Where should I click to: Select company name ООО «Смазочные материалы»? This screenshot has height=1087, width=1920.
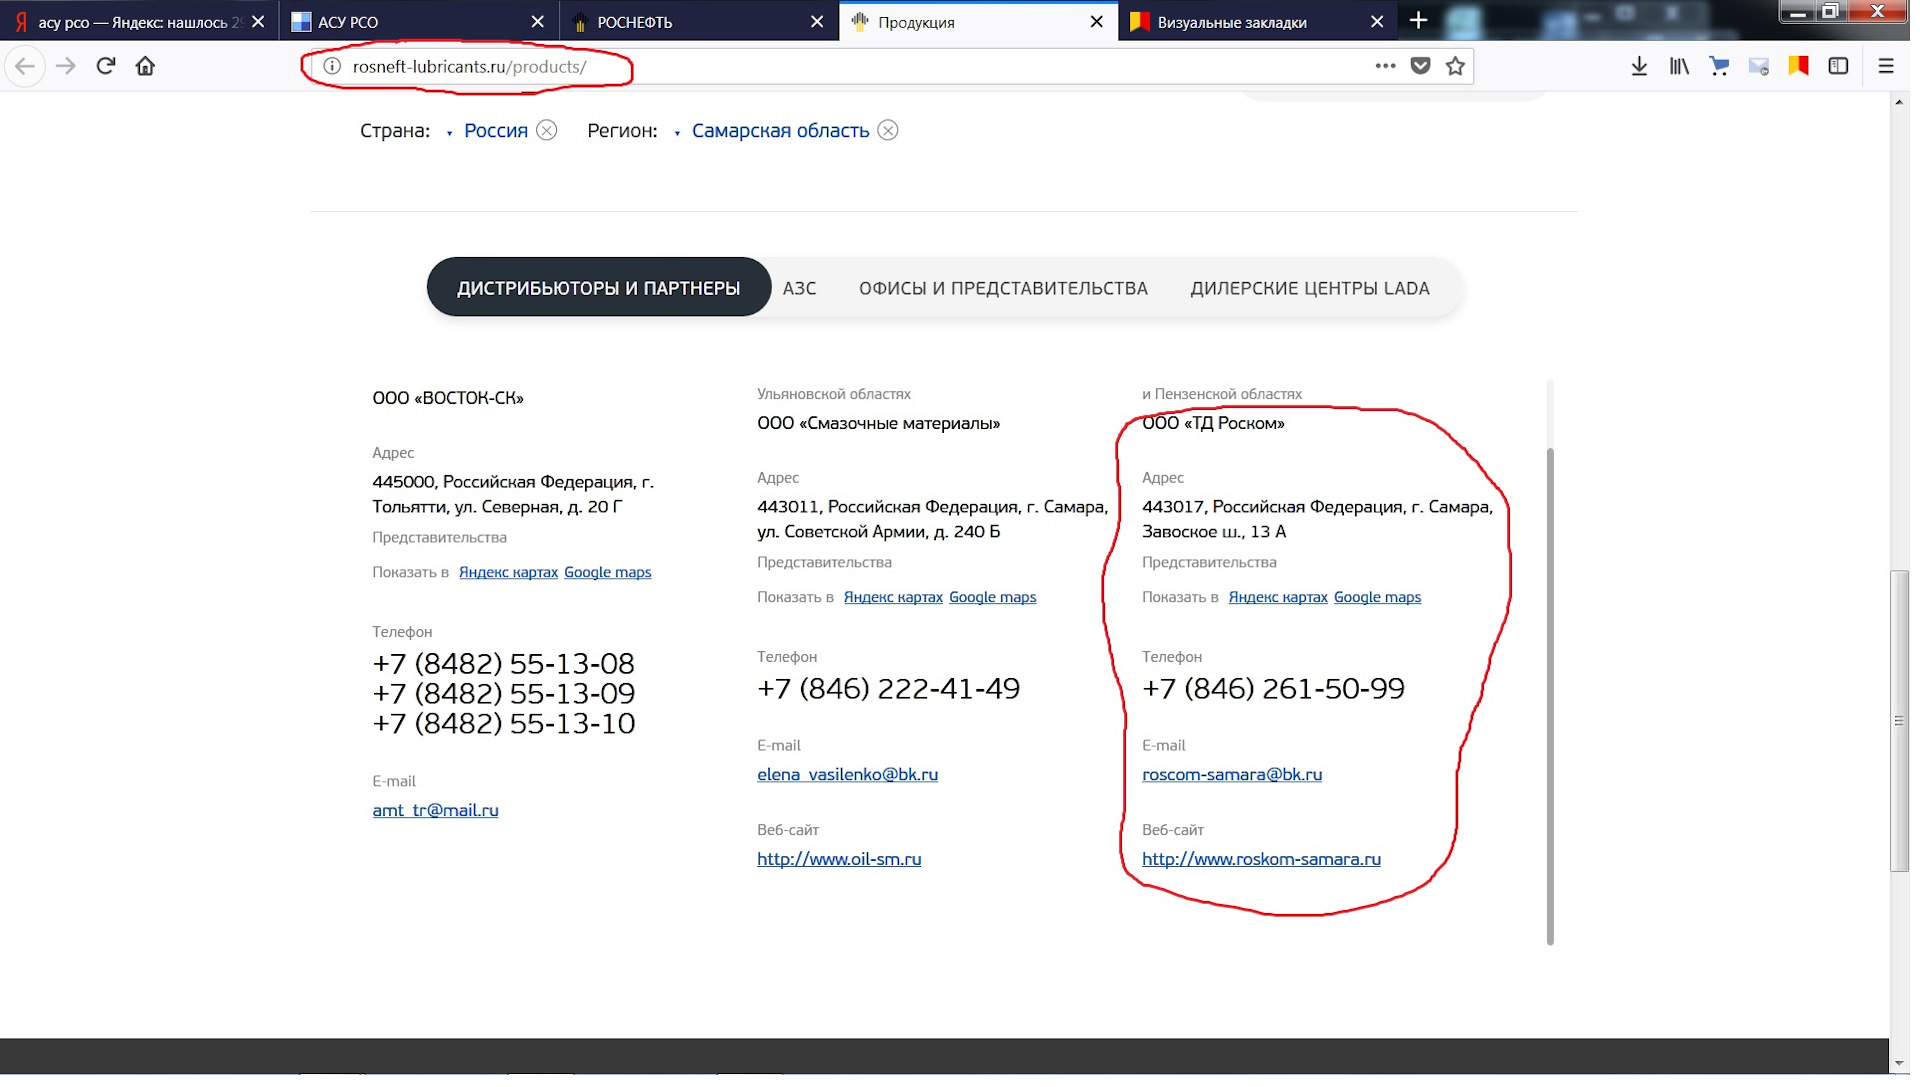pos(878,423)
